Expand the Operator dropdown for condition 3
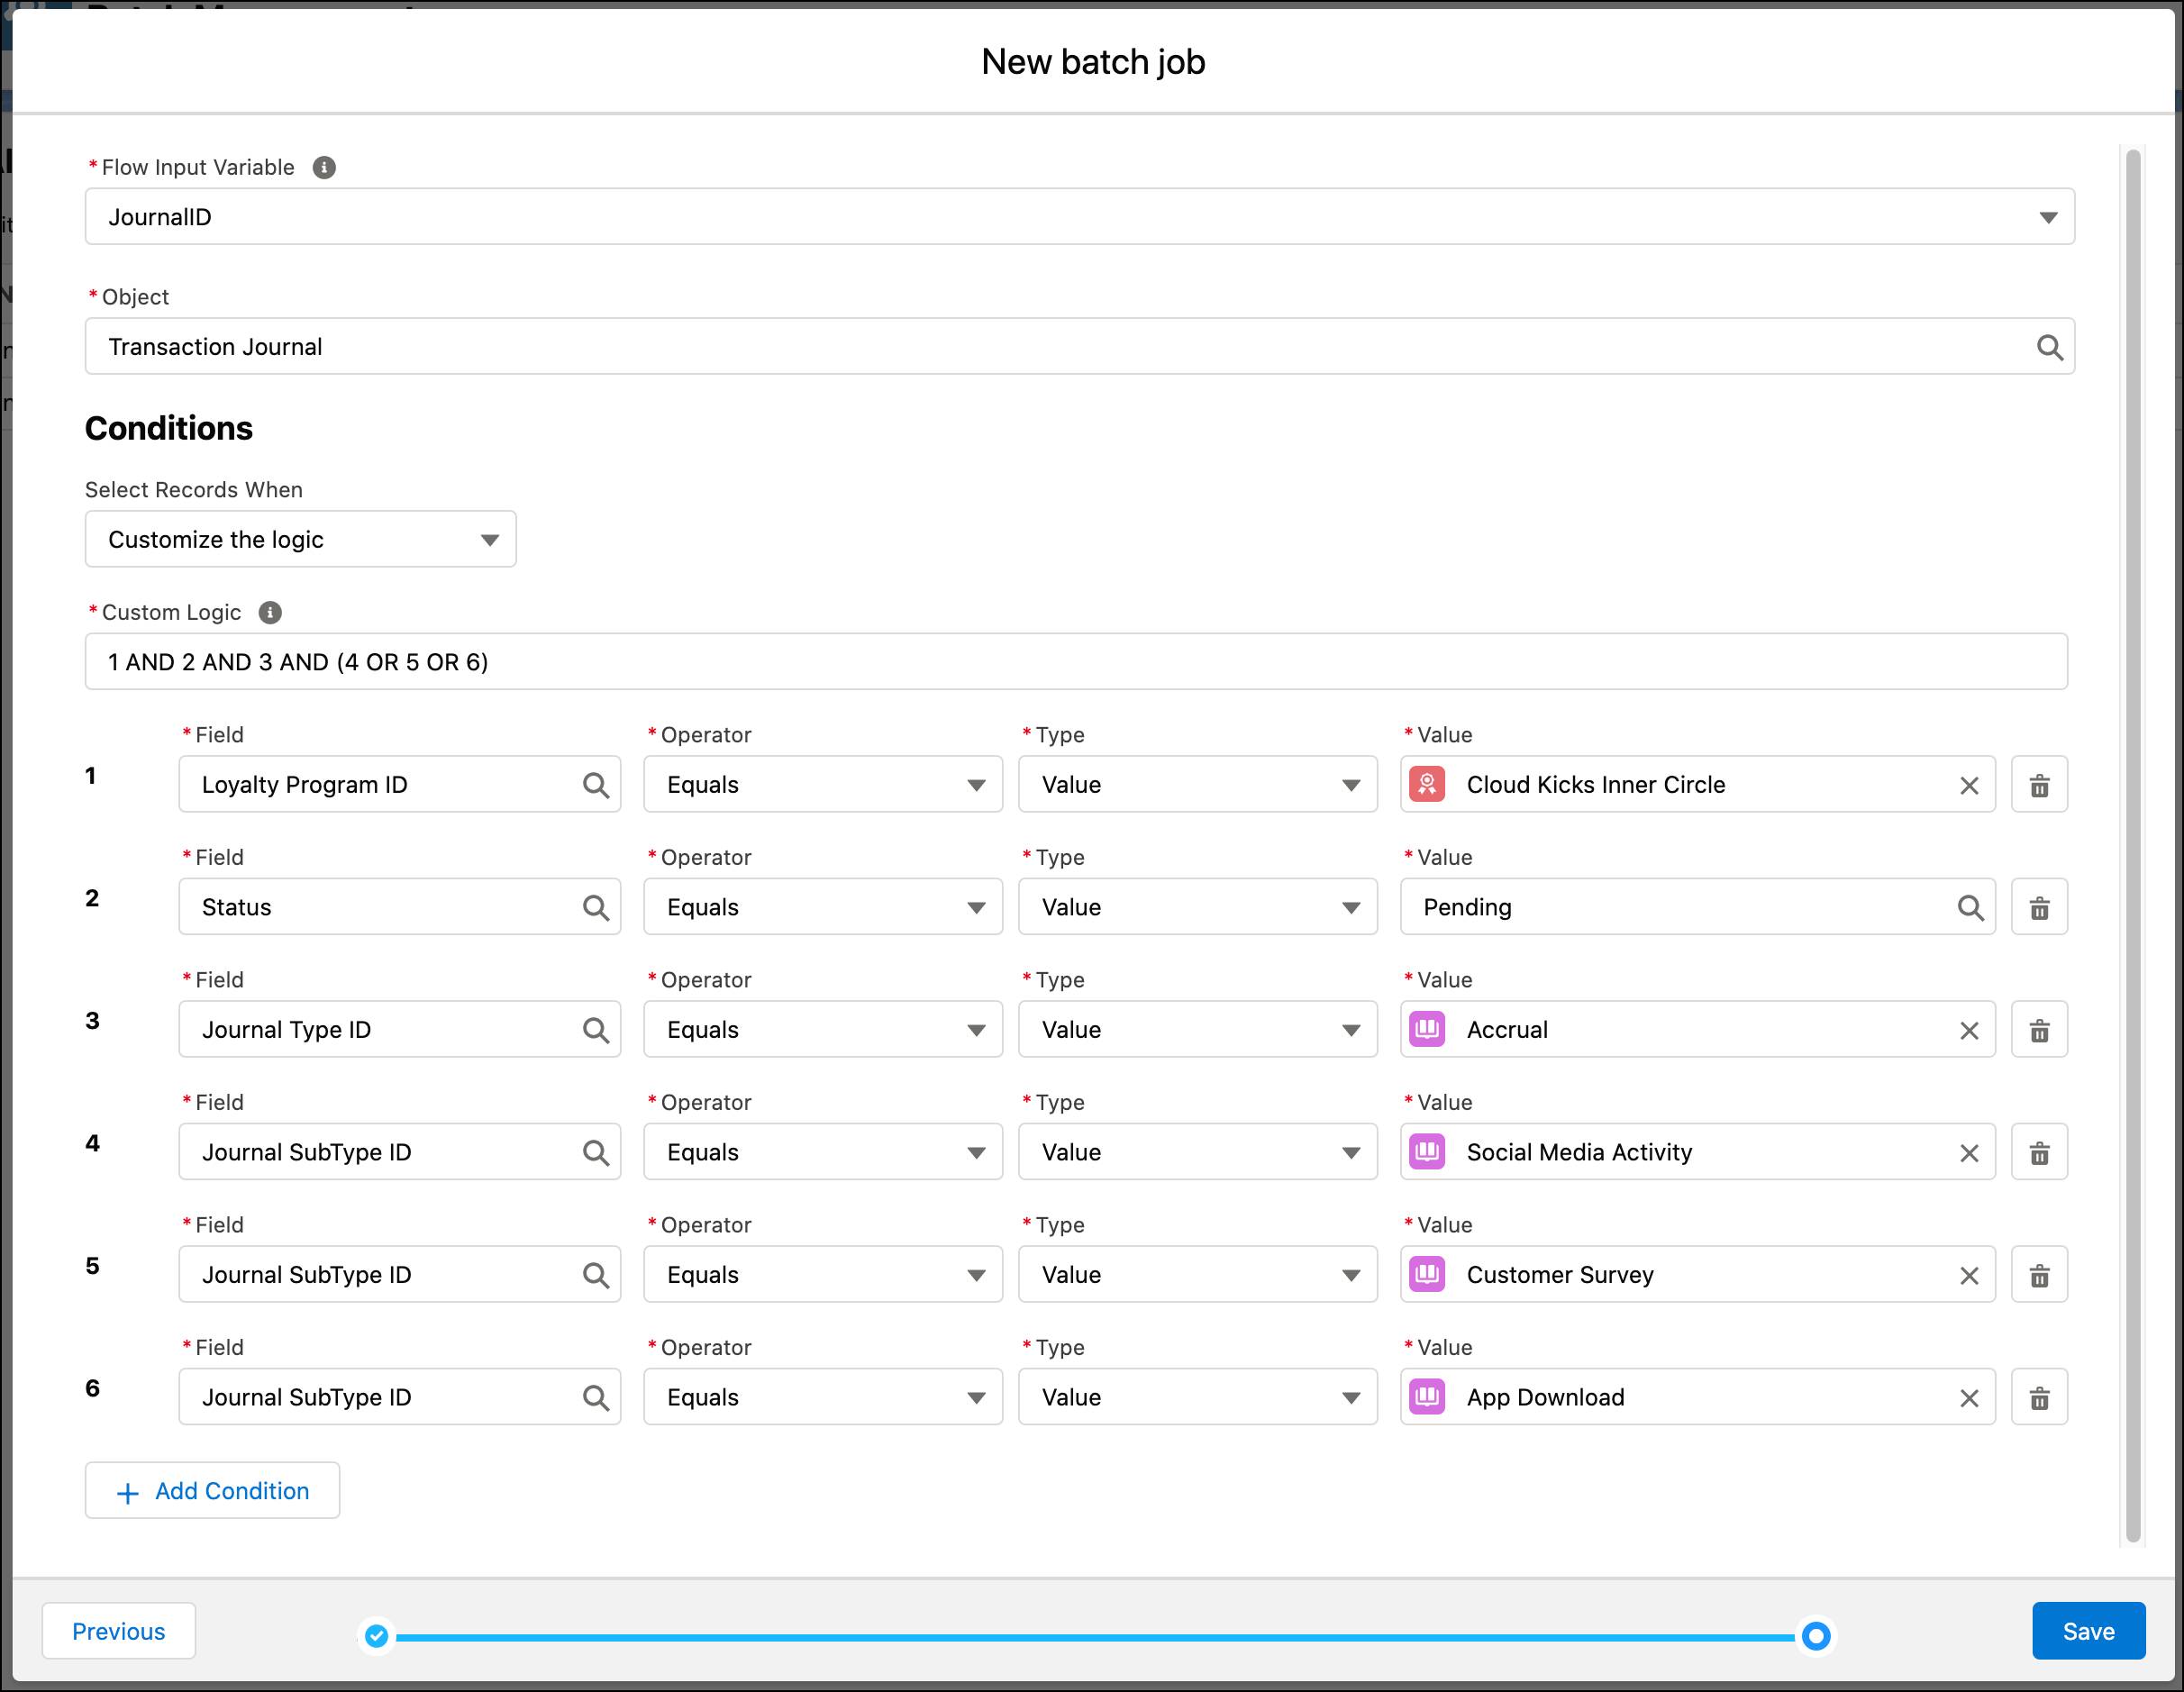 pos(975,1029)
